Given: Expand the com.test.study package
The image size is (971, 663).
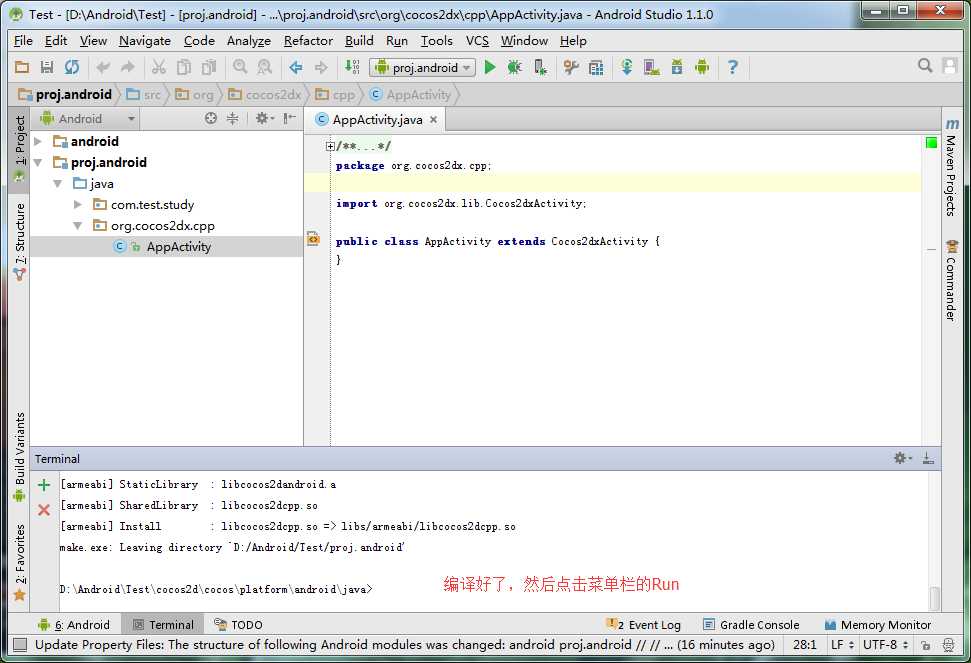Looking at the screenshot, I should pos(77,205).
